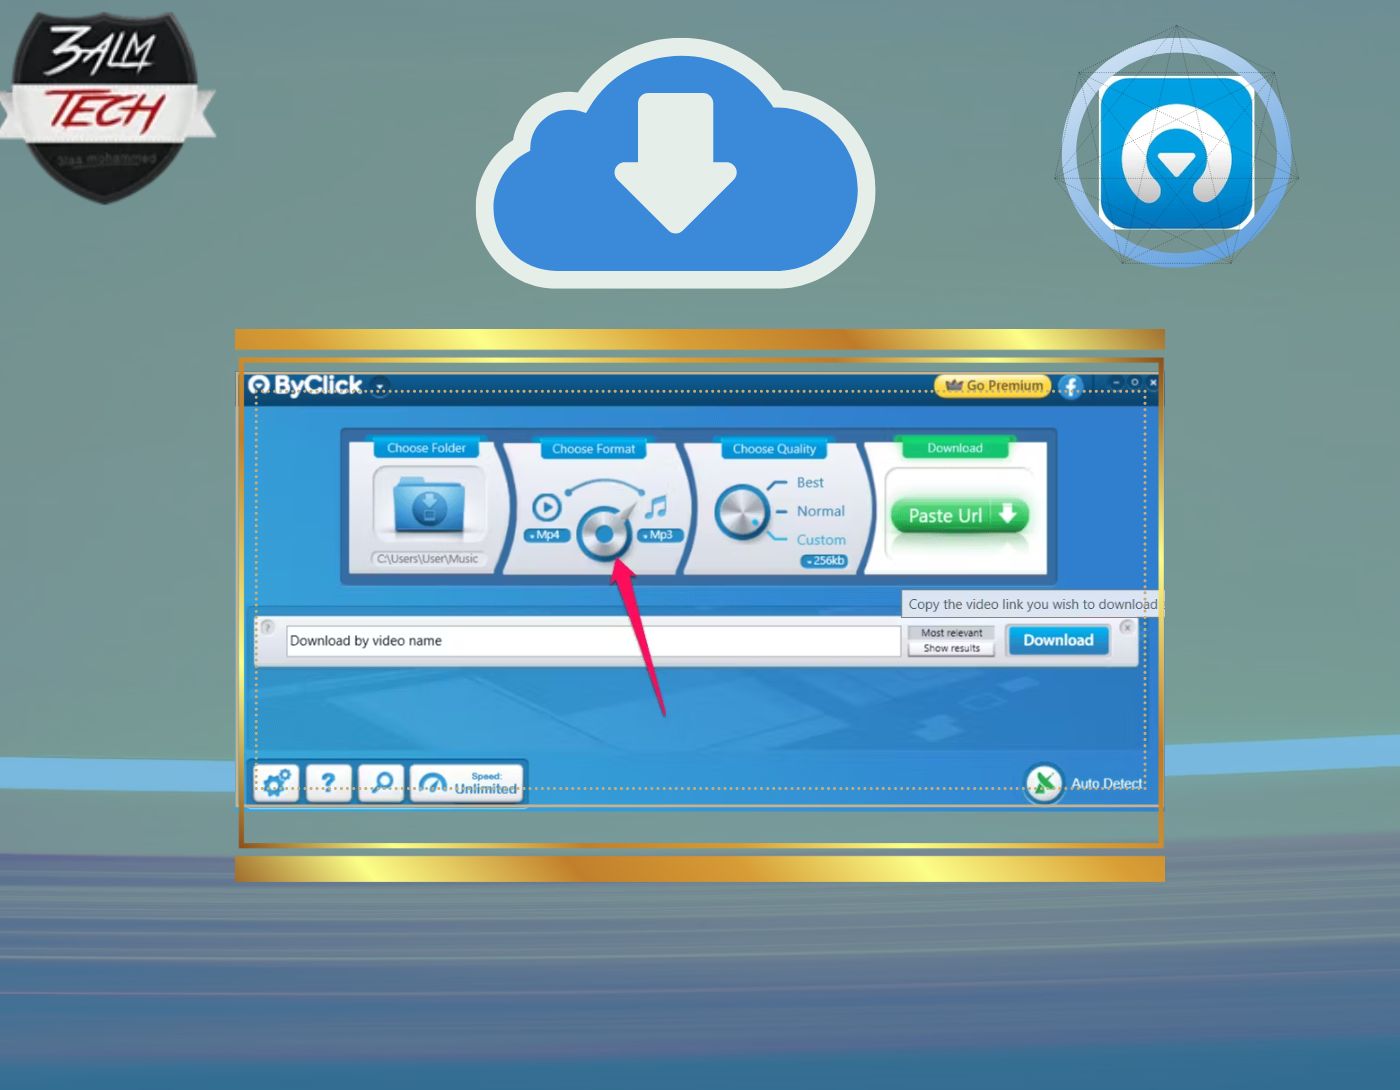Image resolution: width=1400 pixels, height=1090 pixels.
Task: Close the ByClick window
Action: 1152,382
